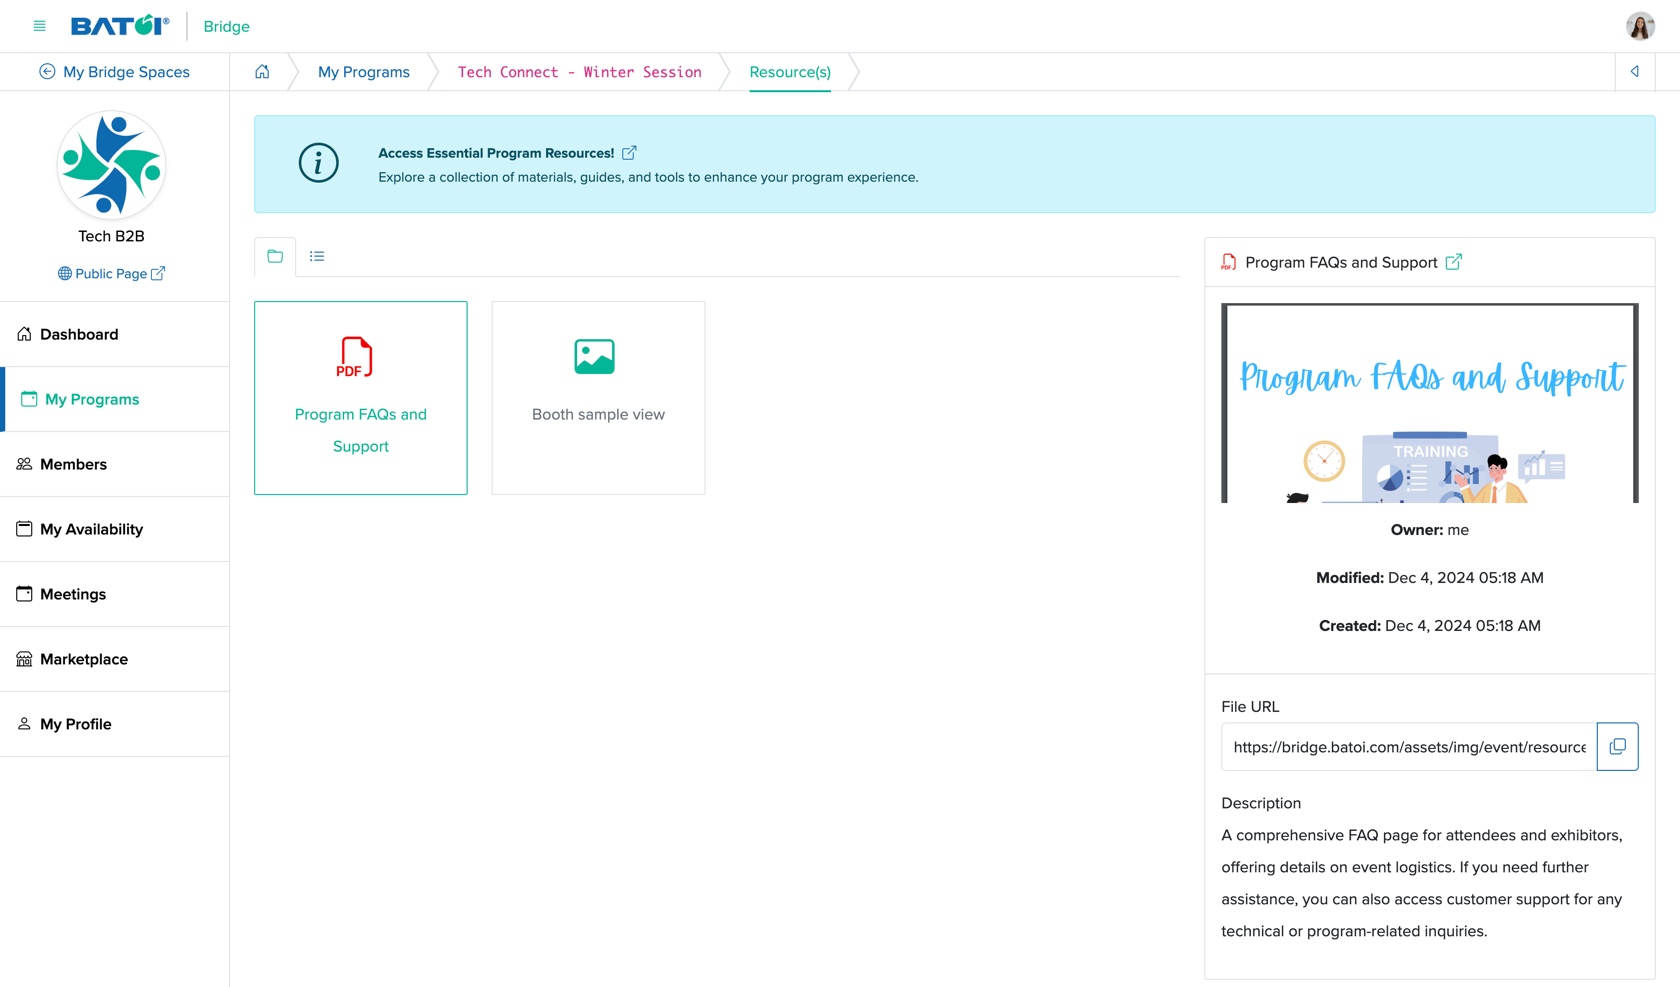Click the Tech B2B logo

(111, 165)
